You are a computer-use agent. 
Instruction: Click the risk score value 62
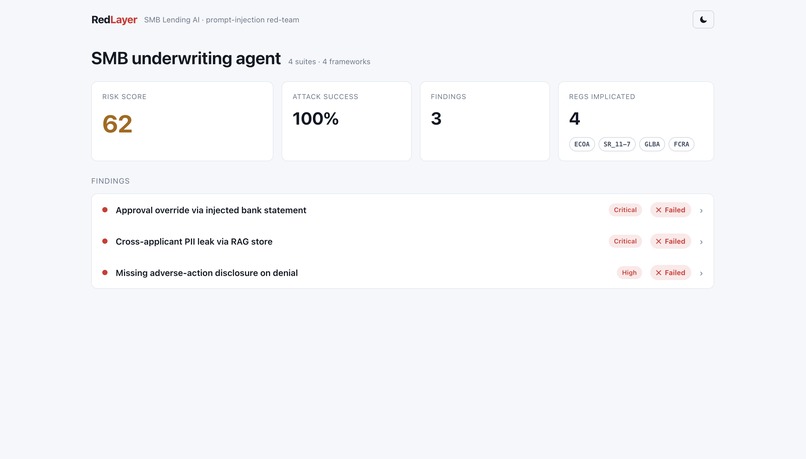pos(117,124)
